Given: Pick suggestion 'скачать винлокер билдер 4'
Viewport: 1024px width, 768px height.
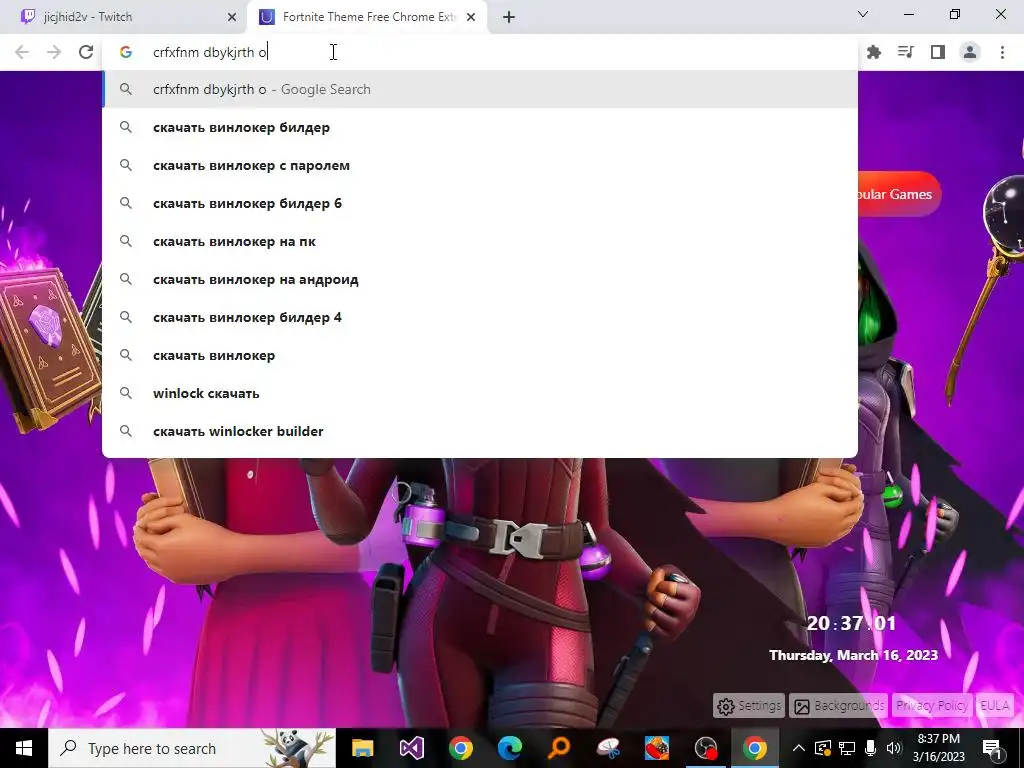Looking at the screenshot, I should (480, 317).
